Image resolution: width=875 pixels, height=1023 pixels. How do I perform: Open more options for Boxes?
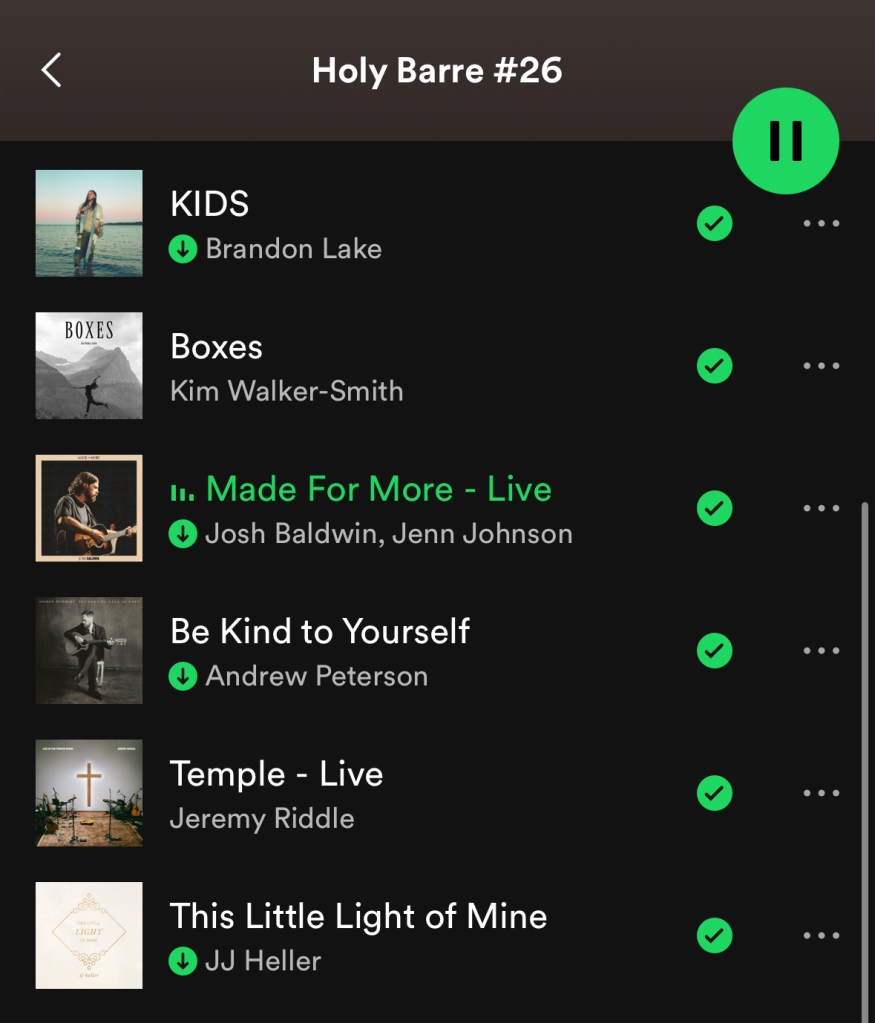point(821,365)
